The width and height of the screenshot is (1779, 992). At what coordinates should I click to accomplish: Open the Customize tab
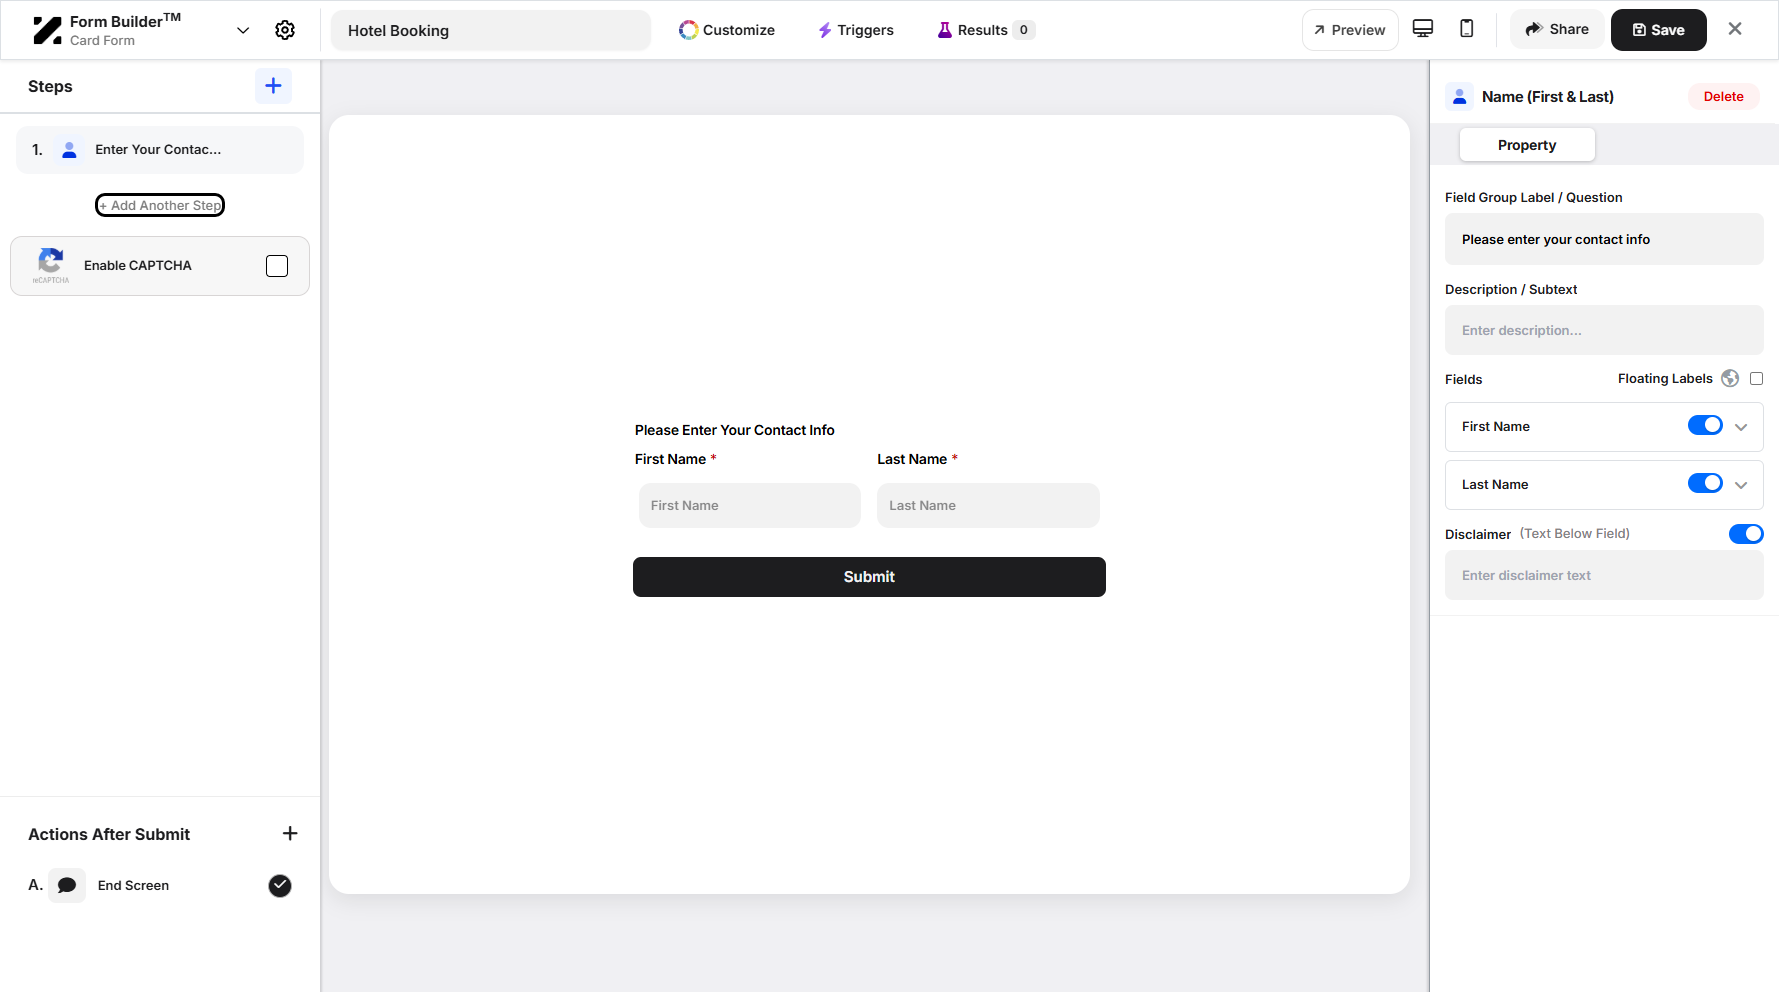tap(727, 30)
